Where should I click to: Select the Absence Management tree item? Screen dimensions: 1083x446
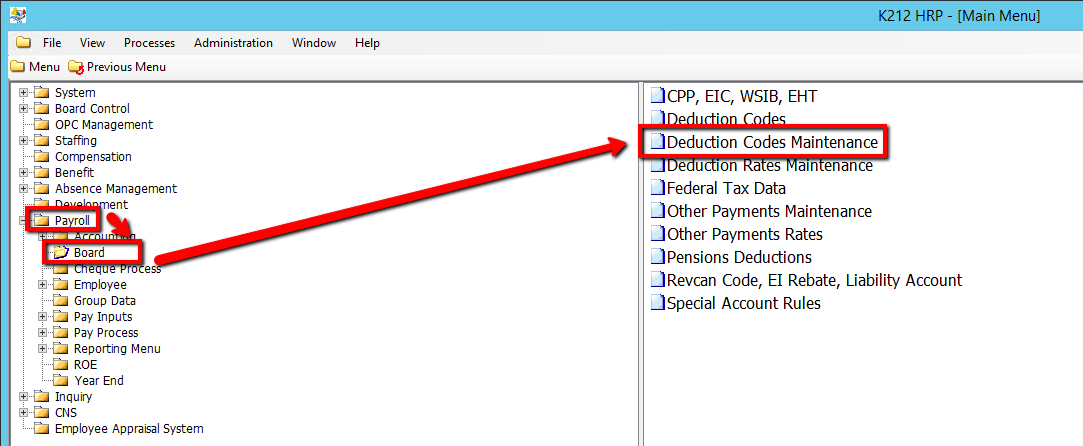(115, 189)
